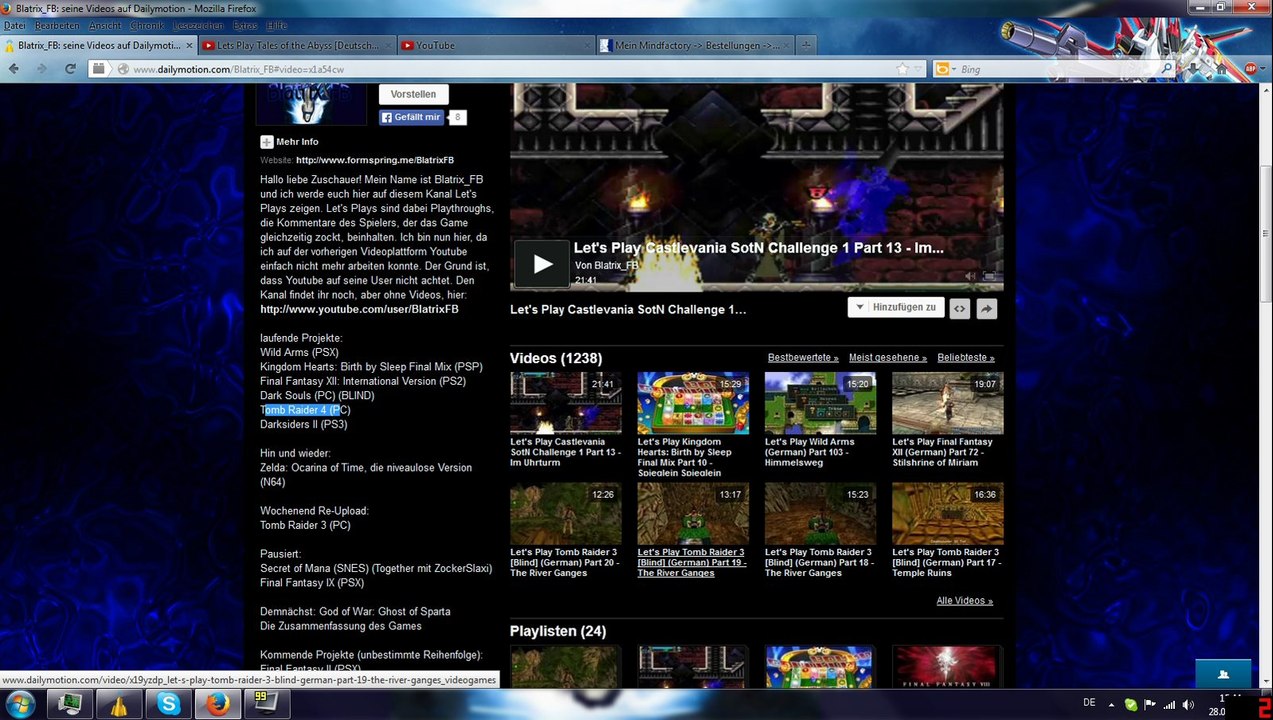Open Firefox 'Datei' menu
Viewport: 1273px width, 720px height.
[15, 25]
